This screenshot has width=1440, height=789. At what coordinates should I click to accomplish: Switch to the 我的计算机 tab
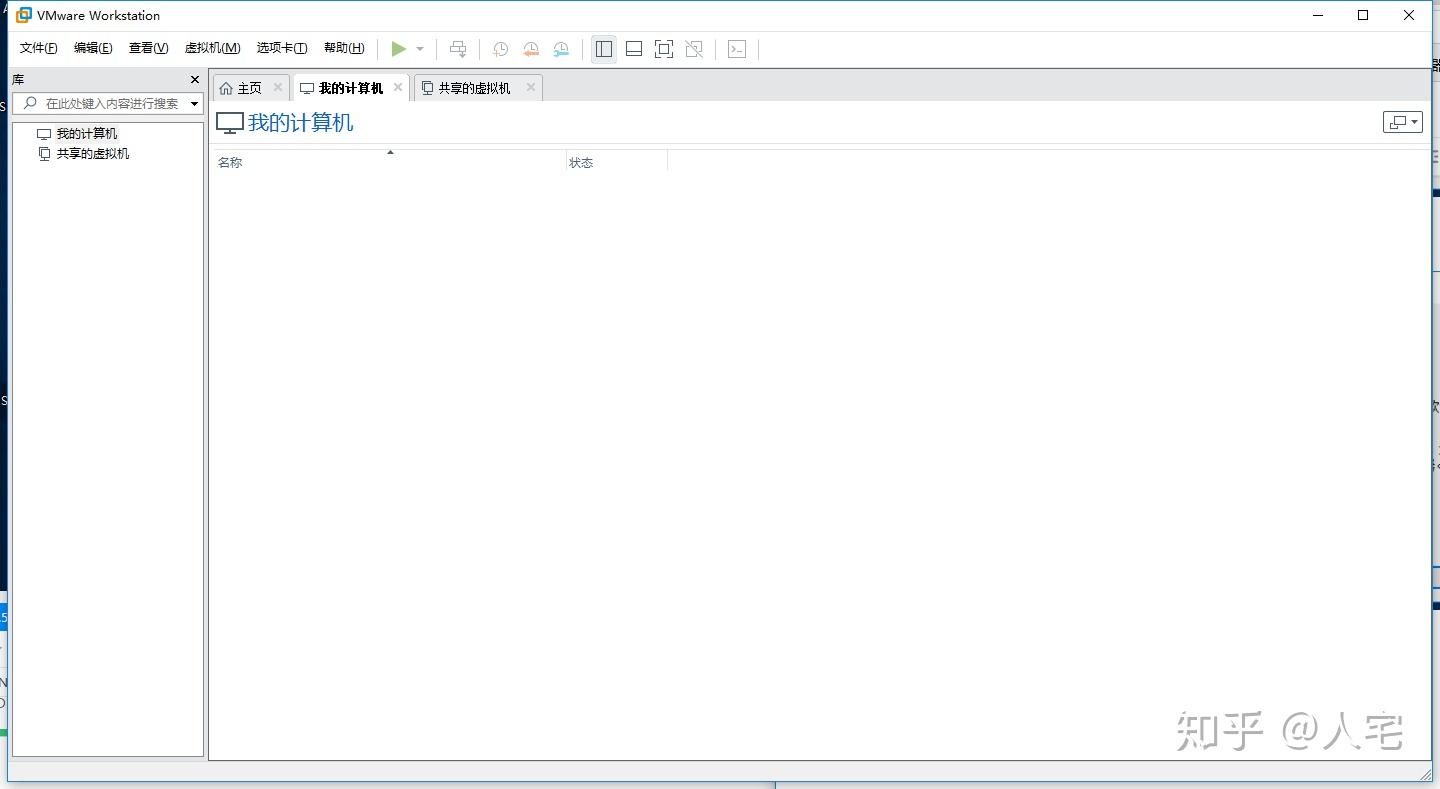tap(351, 88)
